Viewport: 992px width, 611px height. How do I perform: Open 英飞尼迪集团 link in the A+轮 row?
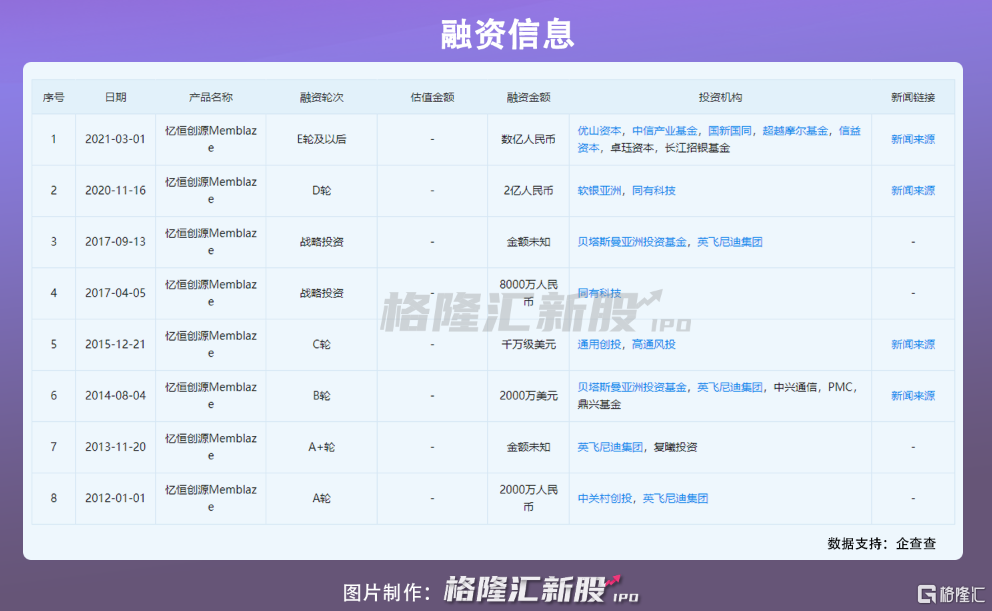(x=611, y=447)
